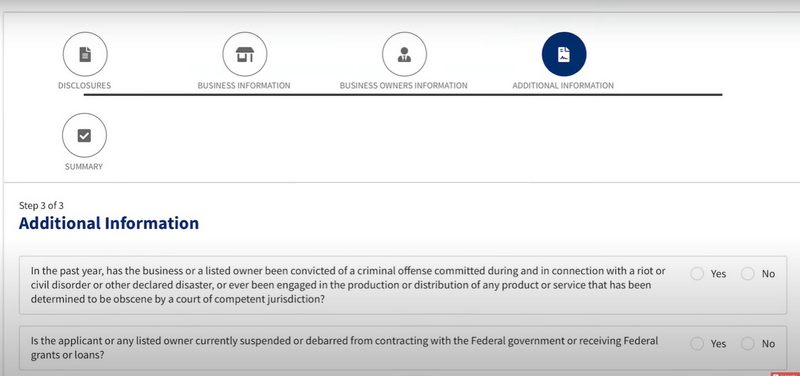800x376 pixels.
Task: Select No radio for criminal offense question
Action: (x=747, y=274)
